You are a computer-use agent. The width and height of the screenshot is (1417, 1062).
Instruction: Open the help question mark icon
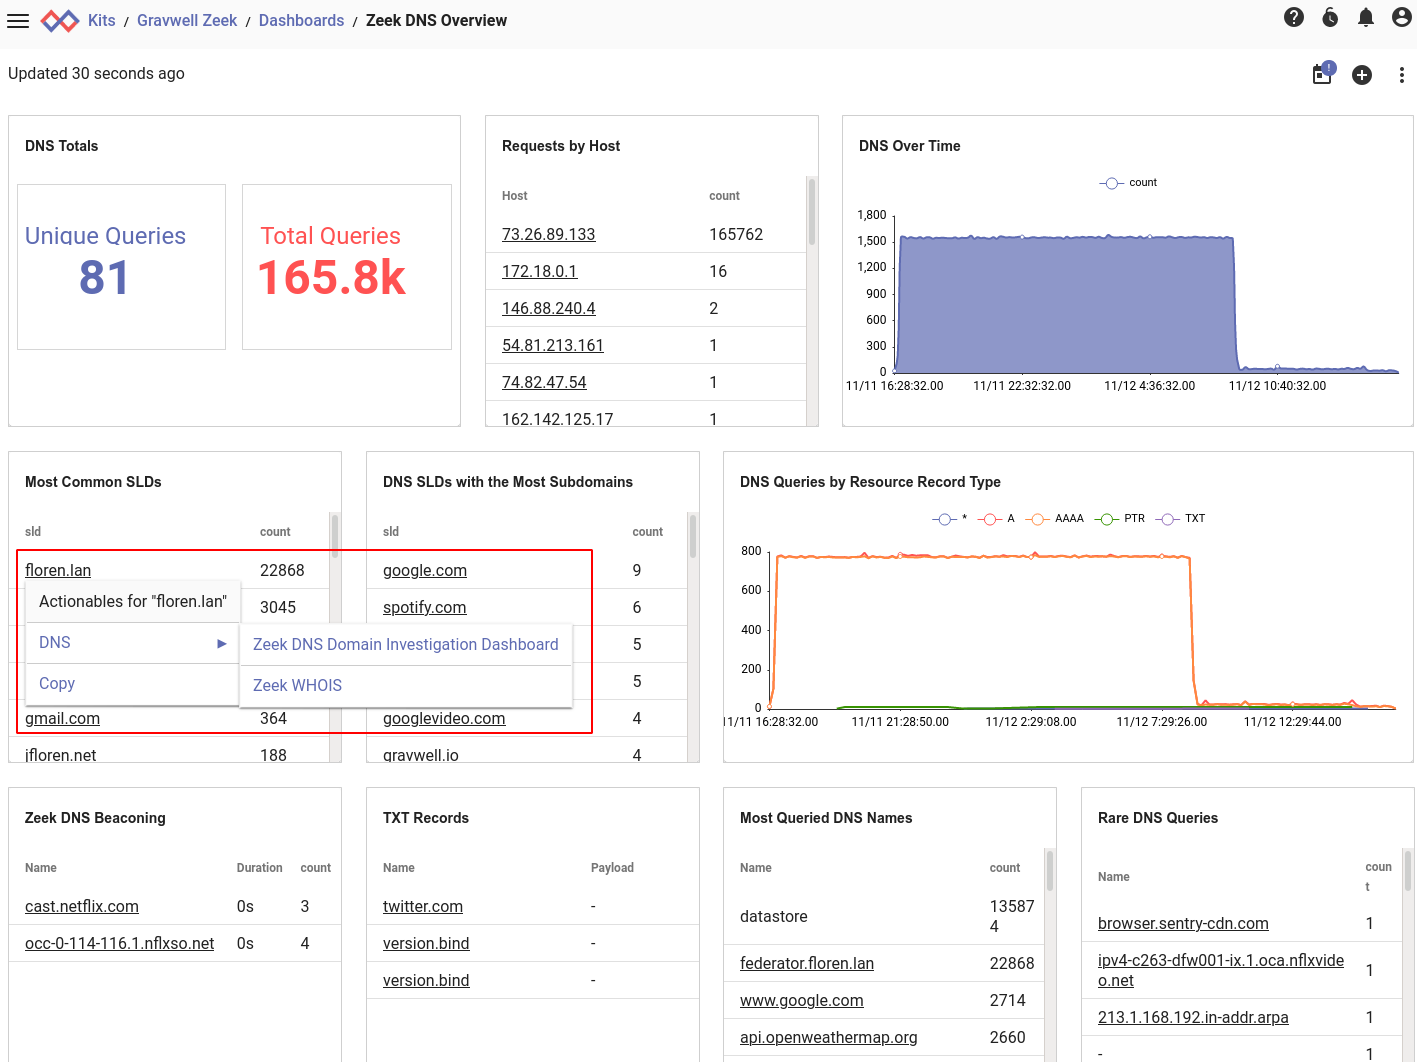click(1294, 17)
